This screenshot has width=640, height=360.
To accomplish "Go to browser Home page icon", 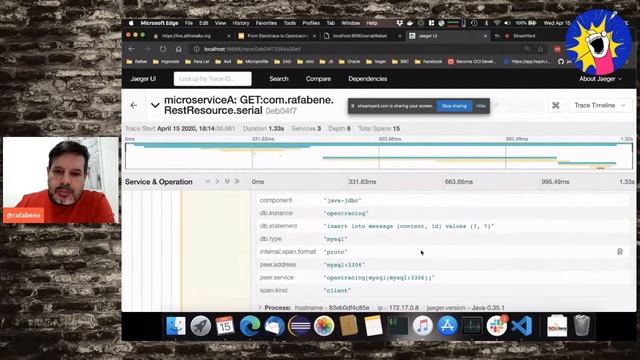I will (178, 49).
